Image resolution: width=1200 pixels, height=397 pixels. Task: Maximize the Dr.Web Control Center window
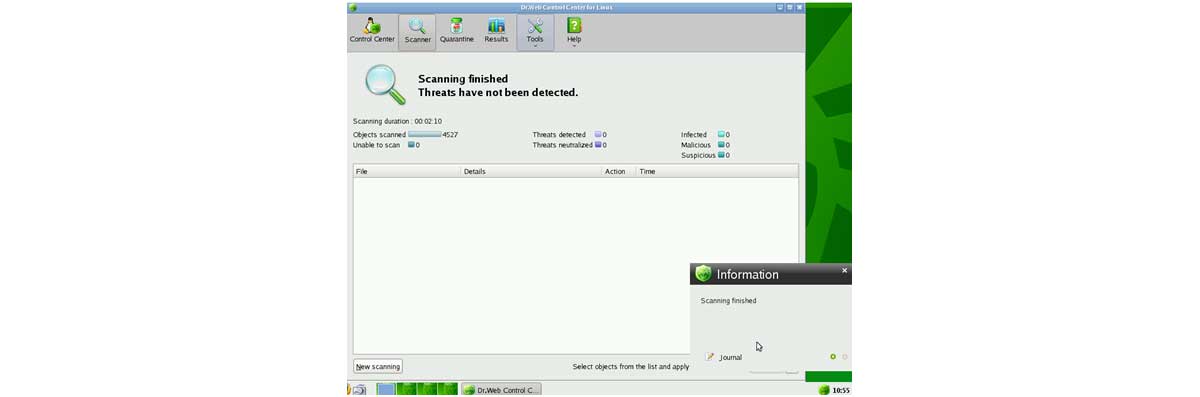pos(790,6)
